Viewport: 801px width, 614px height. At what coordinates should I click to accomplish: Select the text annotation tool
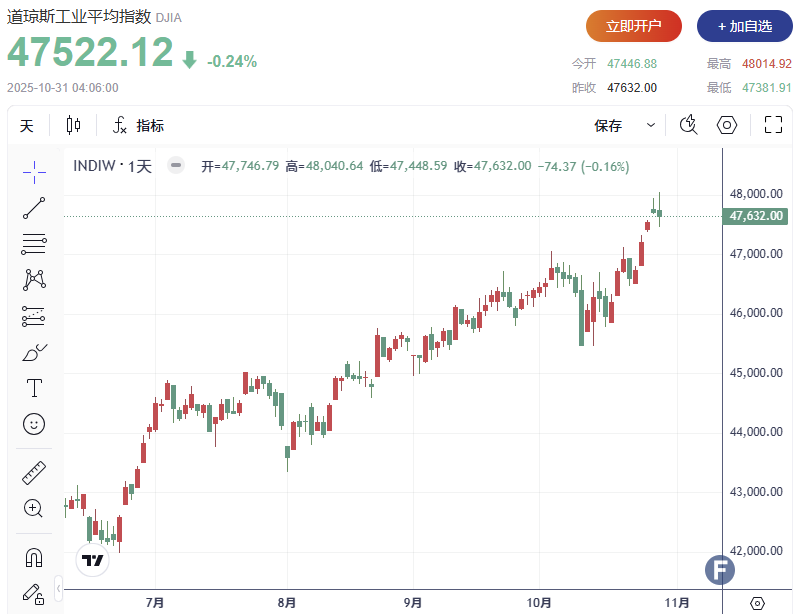34,388
